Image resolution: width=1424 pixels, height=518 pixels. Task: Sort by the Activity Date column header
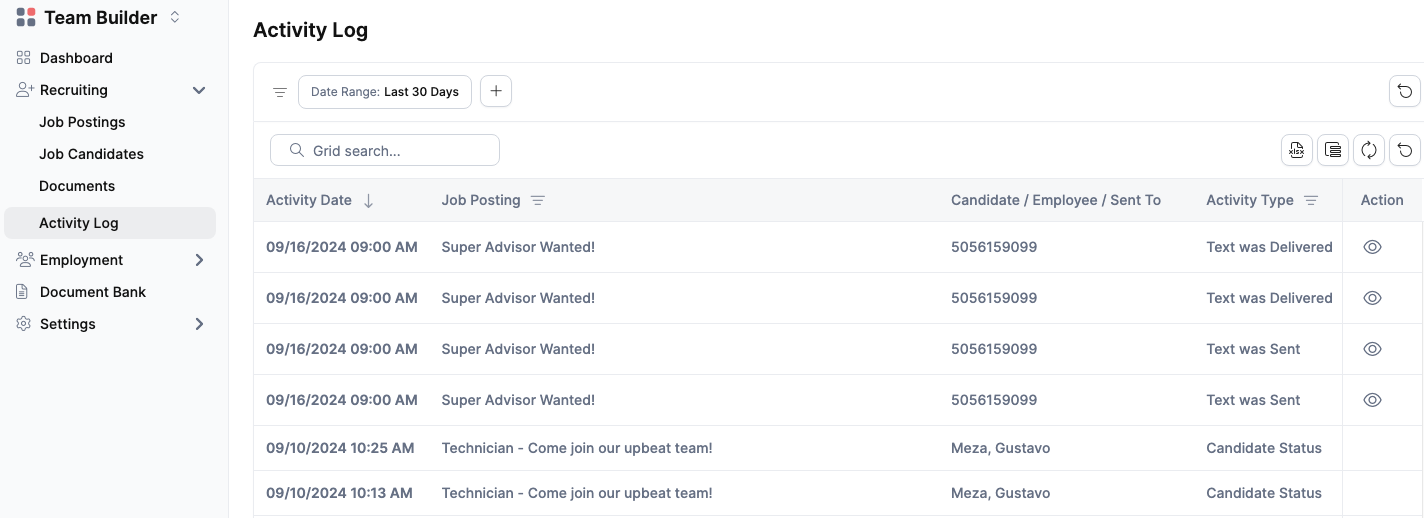pyautogui.click(x=309, y=200)
